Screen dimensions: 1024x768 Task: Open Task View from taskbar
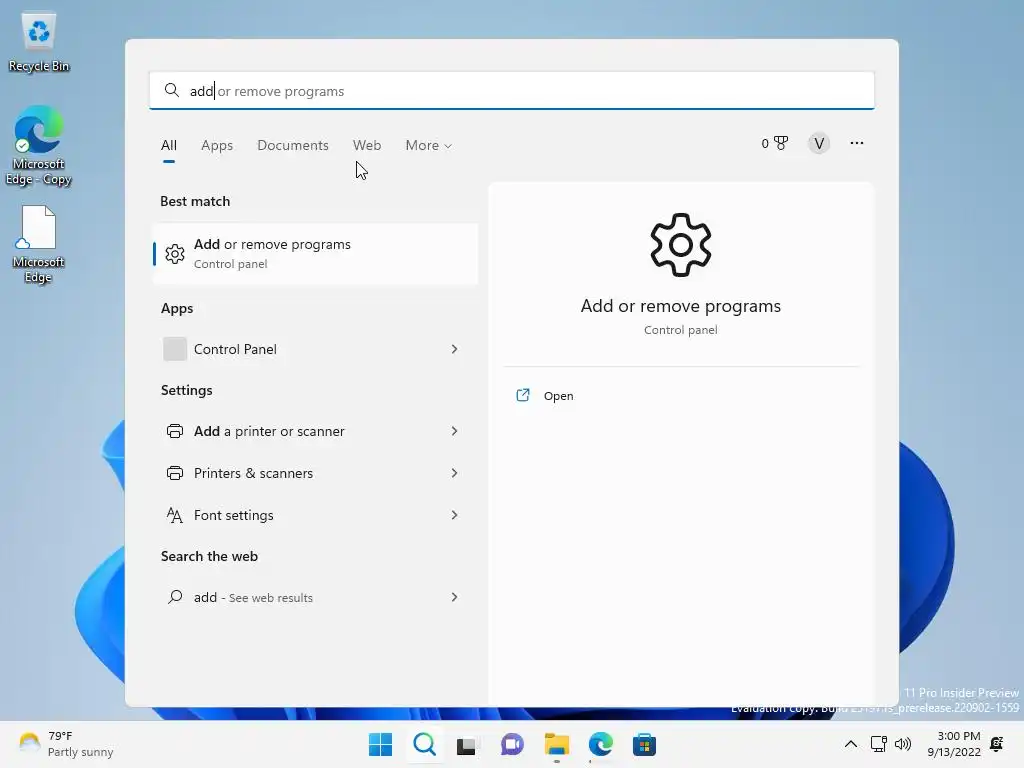(x=466, y=745)
